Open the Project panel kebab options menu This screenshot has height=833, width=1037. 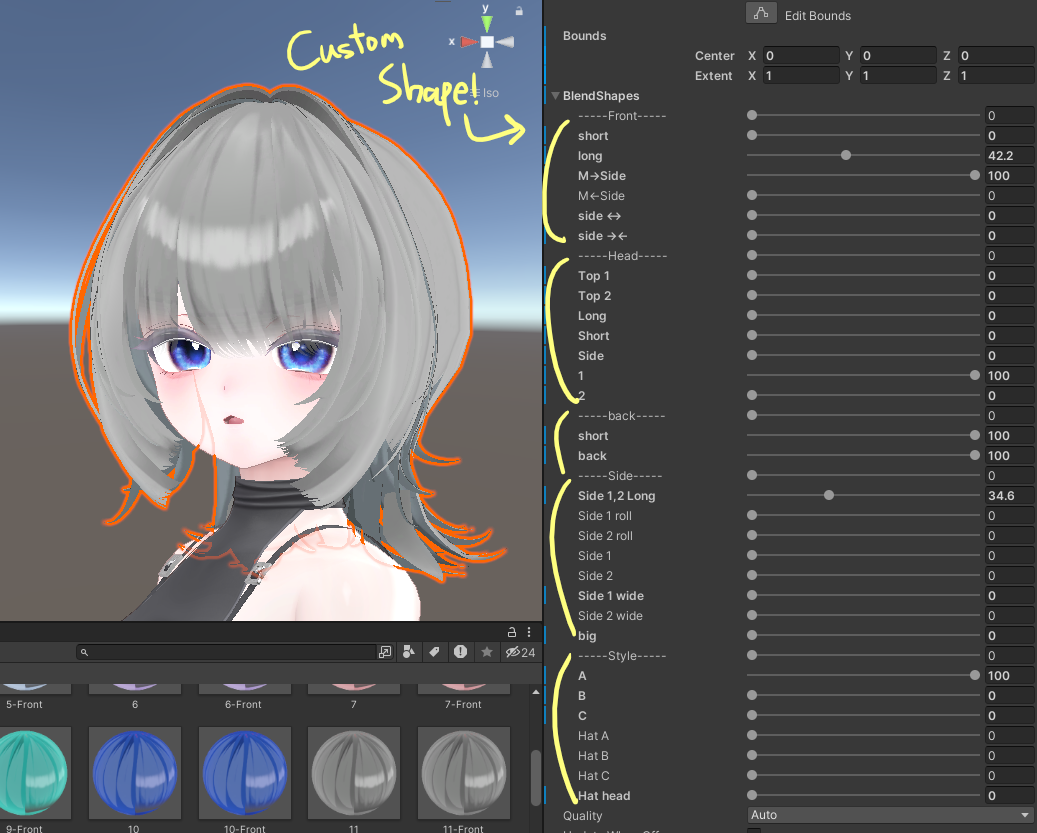click(528, 632)
